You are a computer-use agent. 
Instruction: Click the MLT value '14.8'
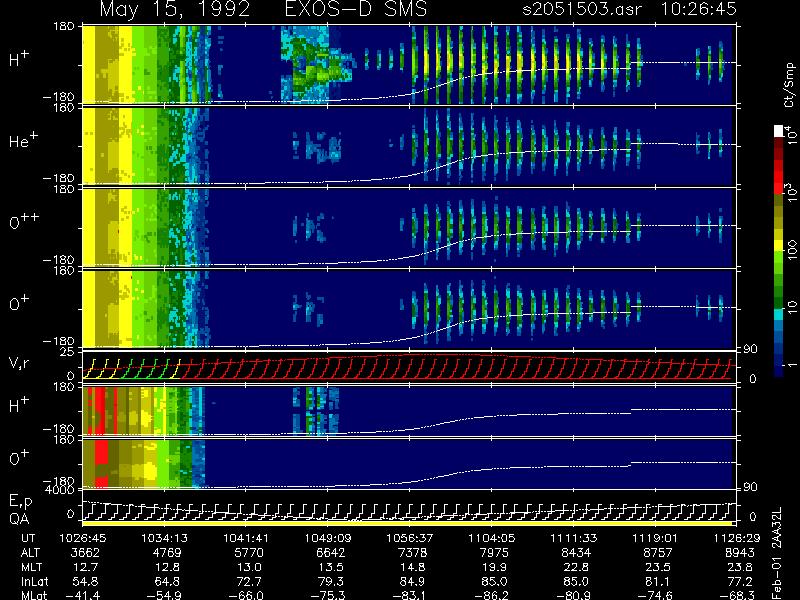412,567
